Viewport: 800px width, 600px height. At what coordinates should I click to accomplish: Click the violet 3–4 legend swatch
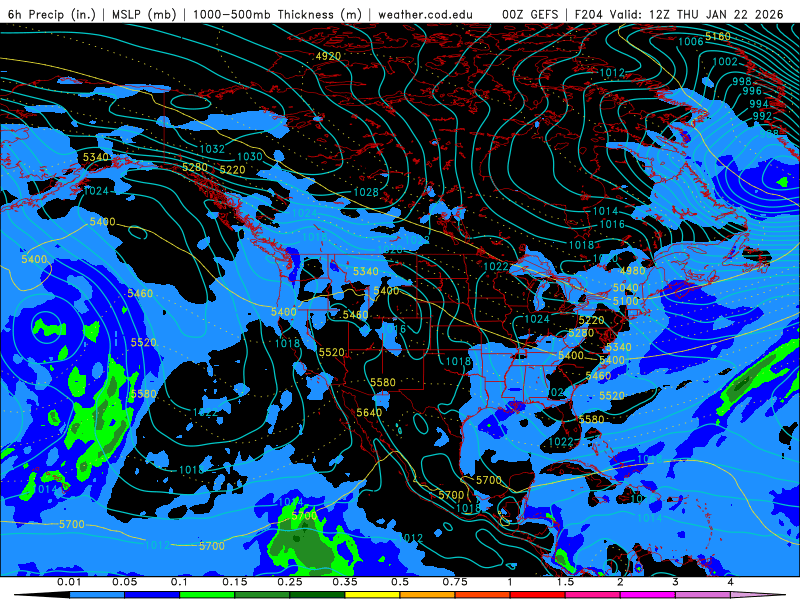coord(703,595)
